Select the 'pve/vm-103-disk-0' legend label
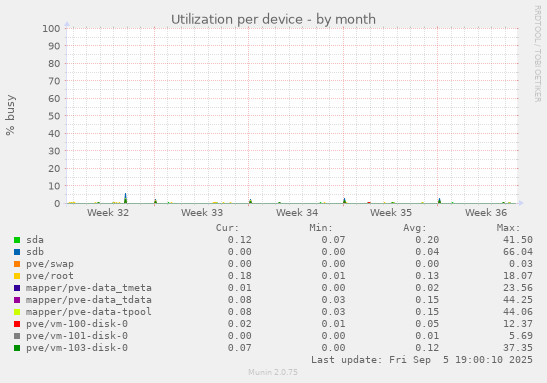The width and height of the screenshot is (547, 383). click(x=77, y=348)
